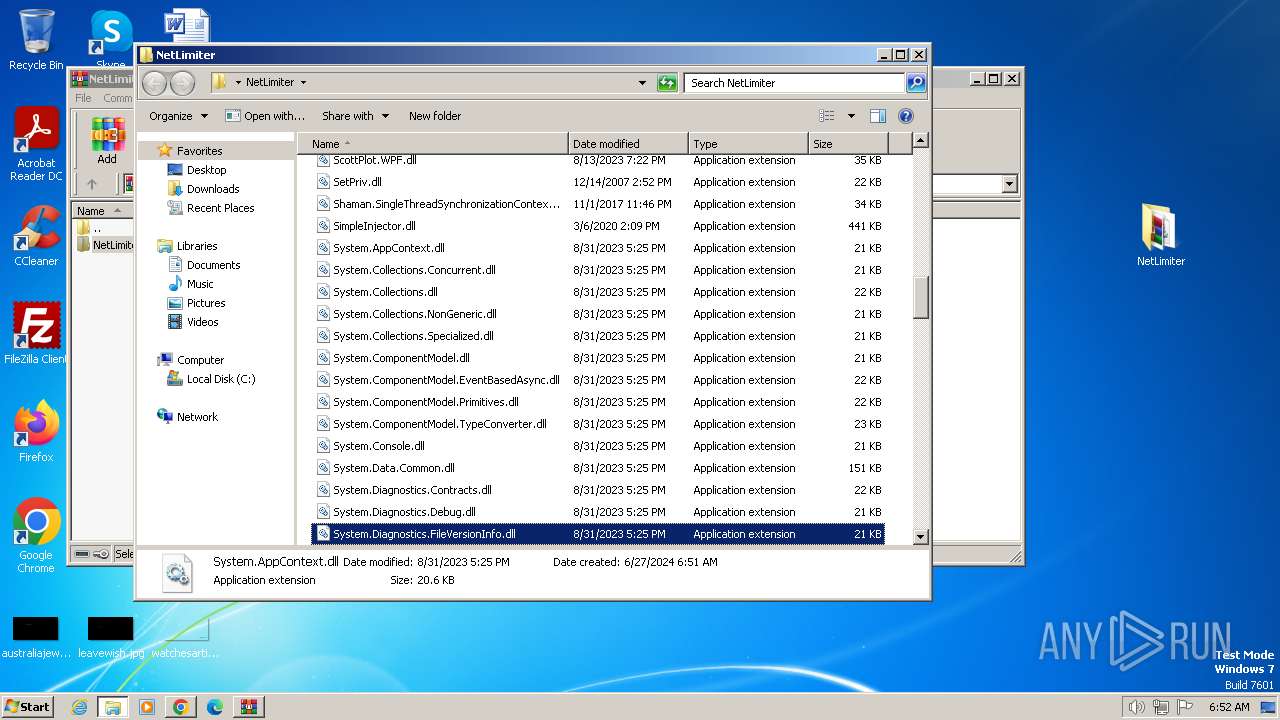Click New folder button
Screen dimensions: 1280x720
pyautogui.click(x=435, y=116)
